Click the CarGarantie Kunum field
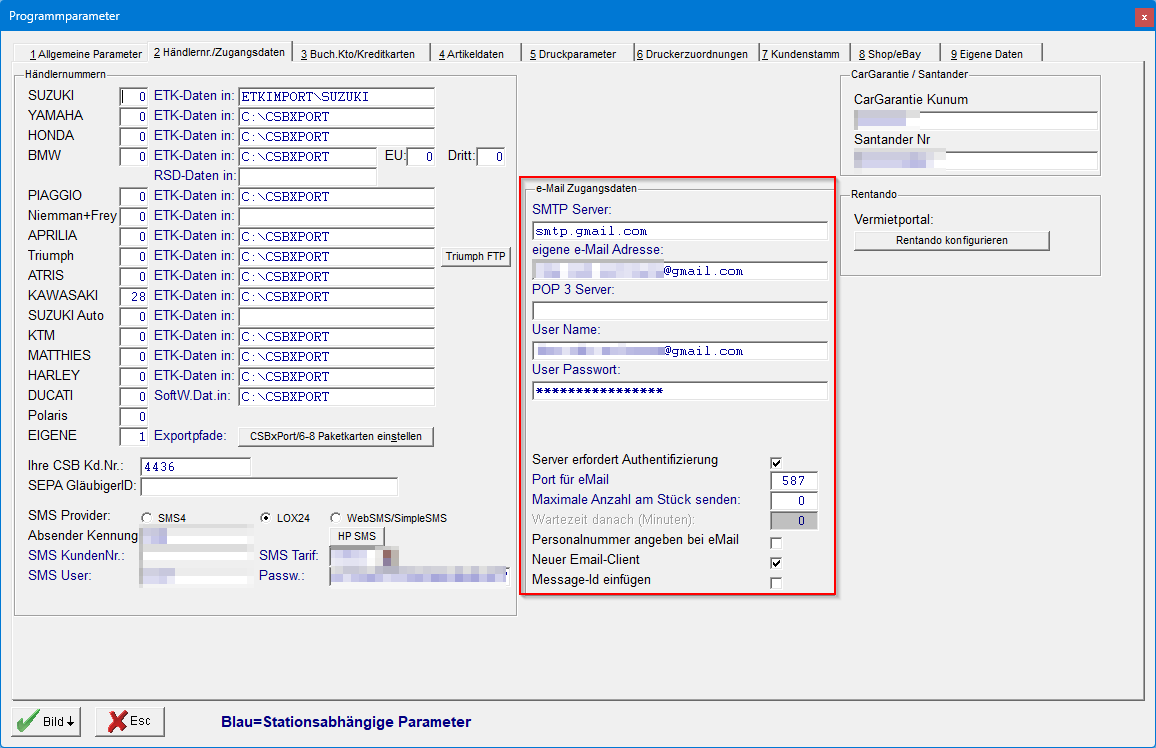 tap(975, 120)
